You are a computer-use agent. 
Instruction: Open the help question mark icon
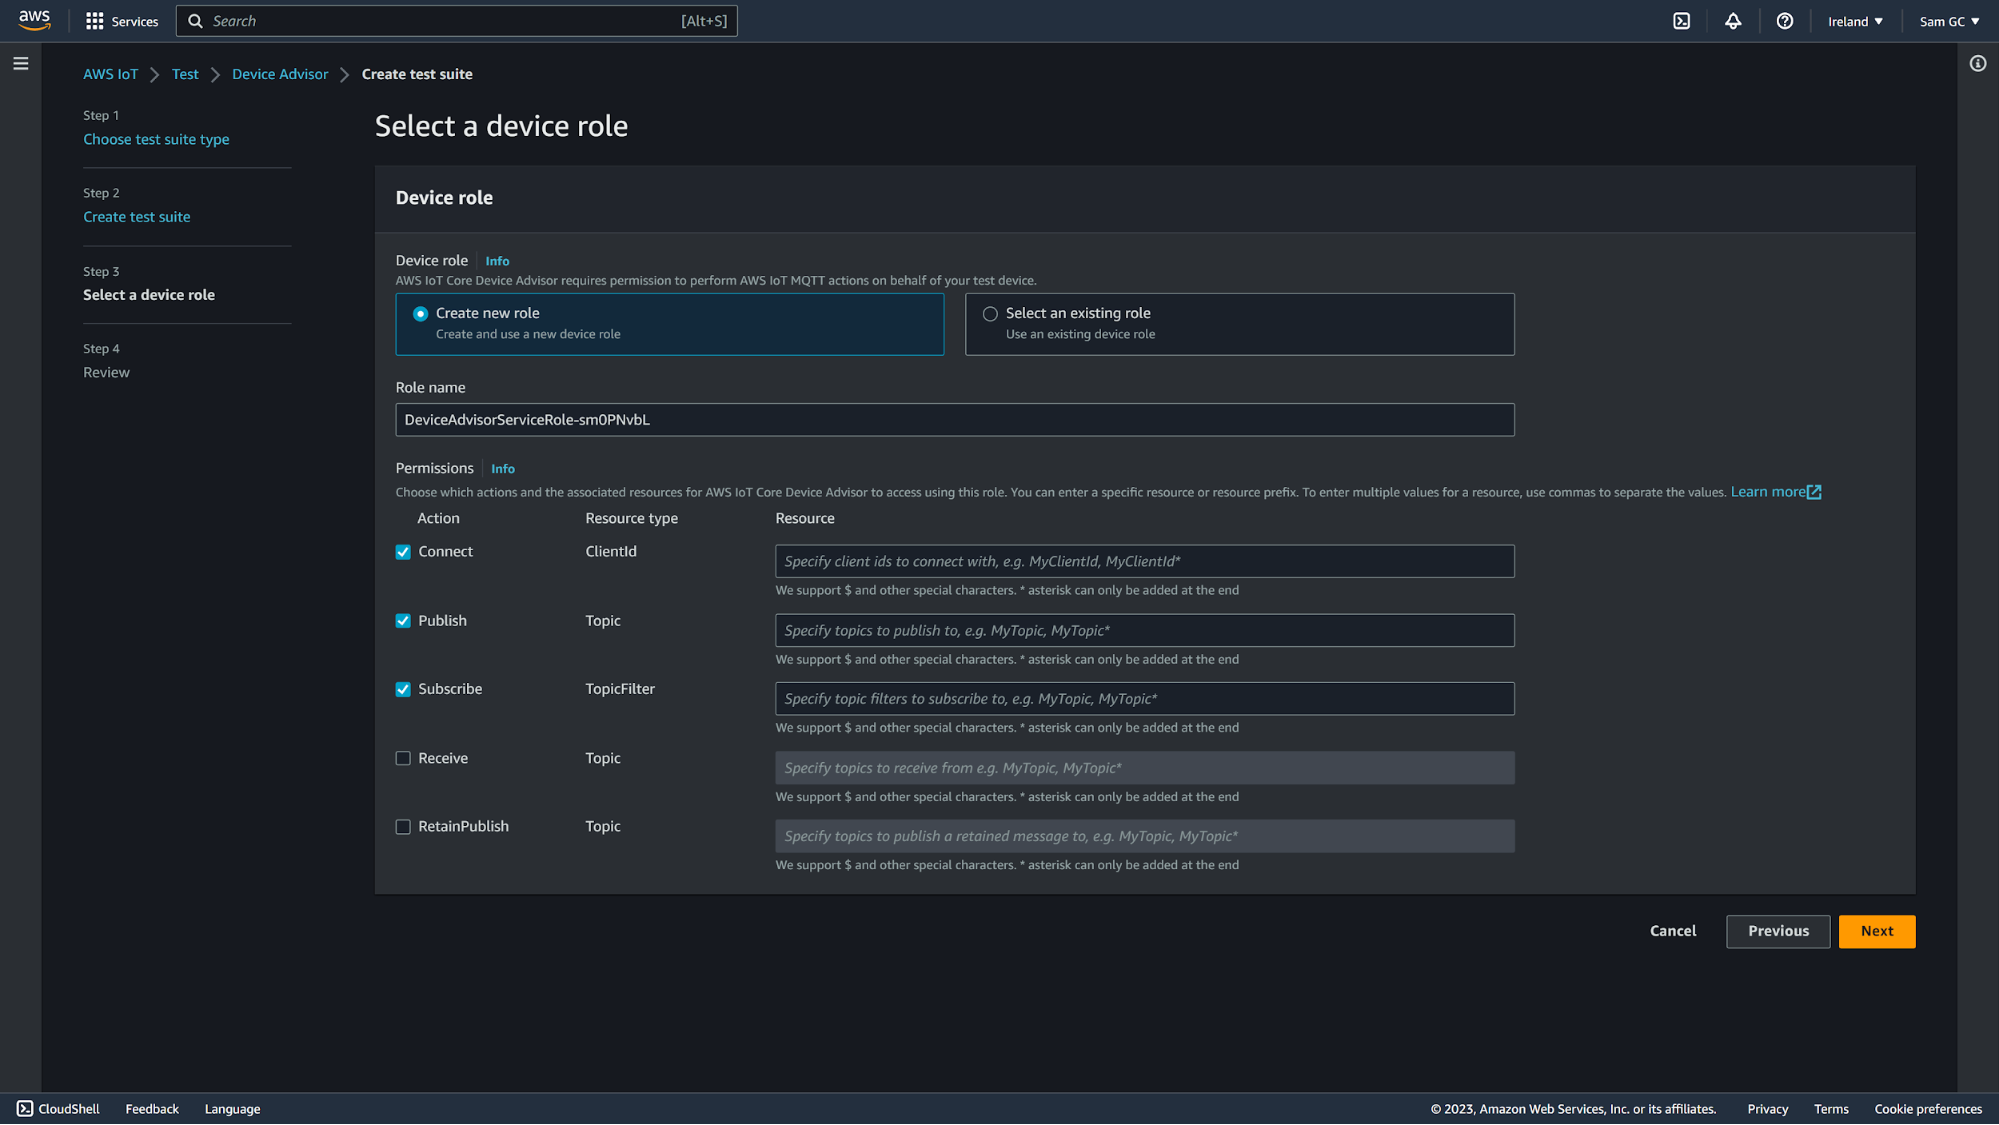1784,21
